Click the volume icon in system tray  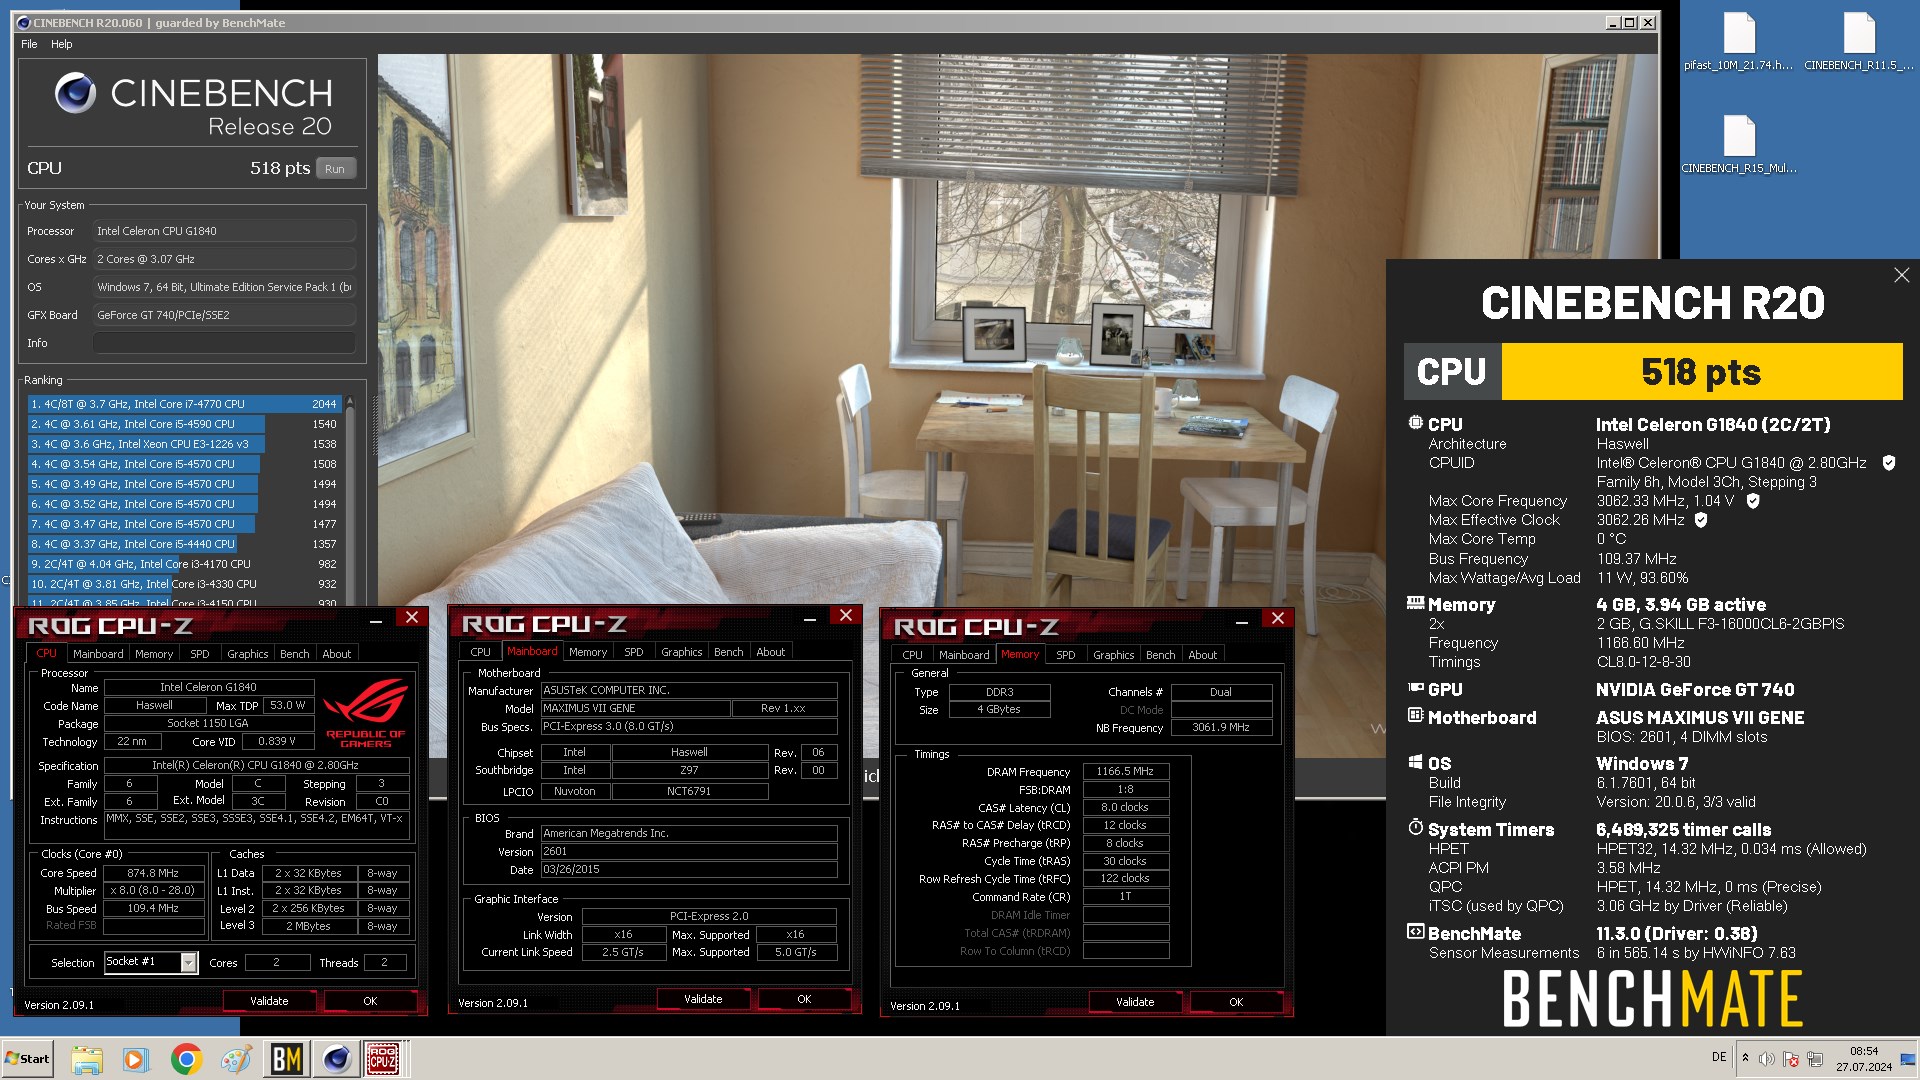[1767, 1059]
